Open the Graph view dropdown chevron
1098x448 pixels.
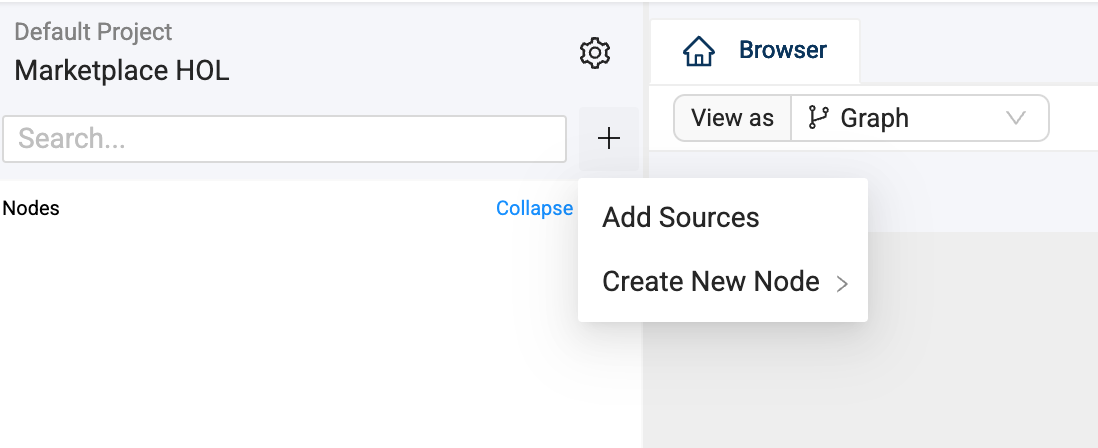1016,118
